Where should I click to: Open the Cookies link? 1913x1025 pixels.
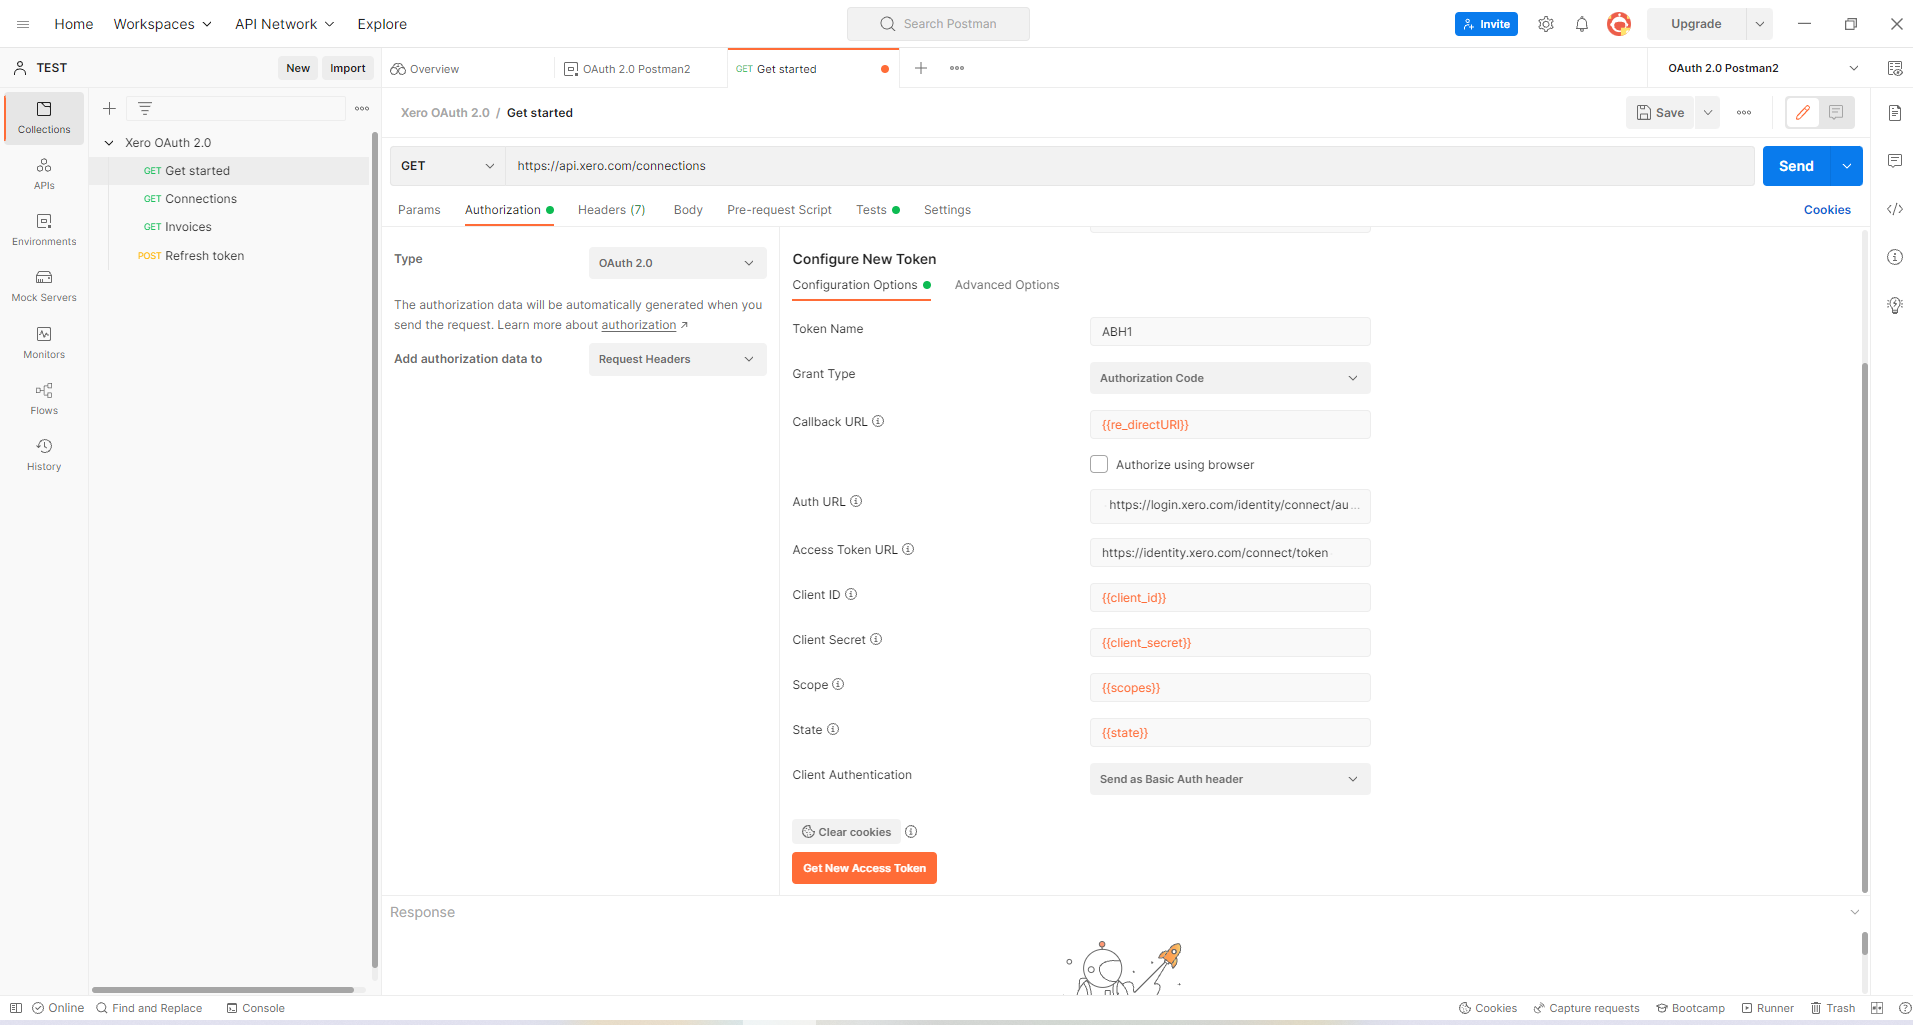tap(1827, 210)
